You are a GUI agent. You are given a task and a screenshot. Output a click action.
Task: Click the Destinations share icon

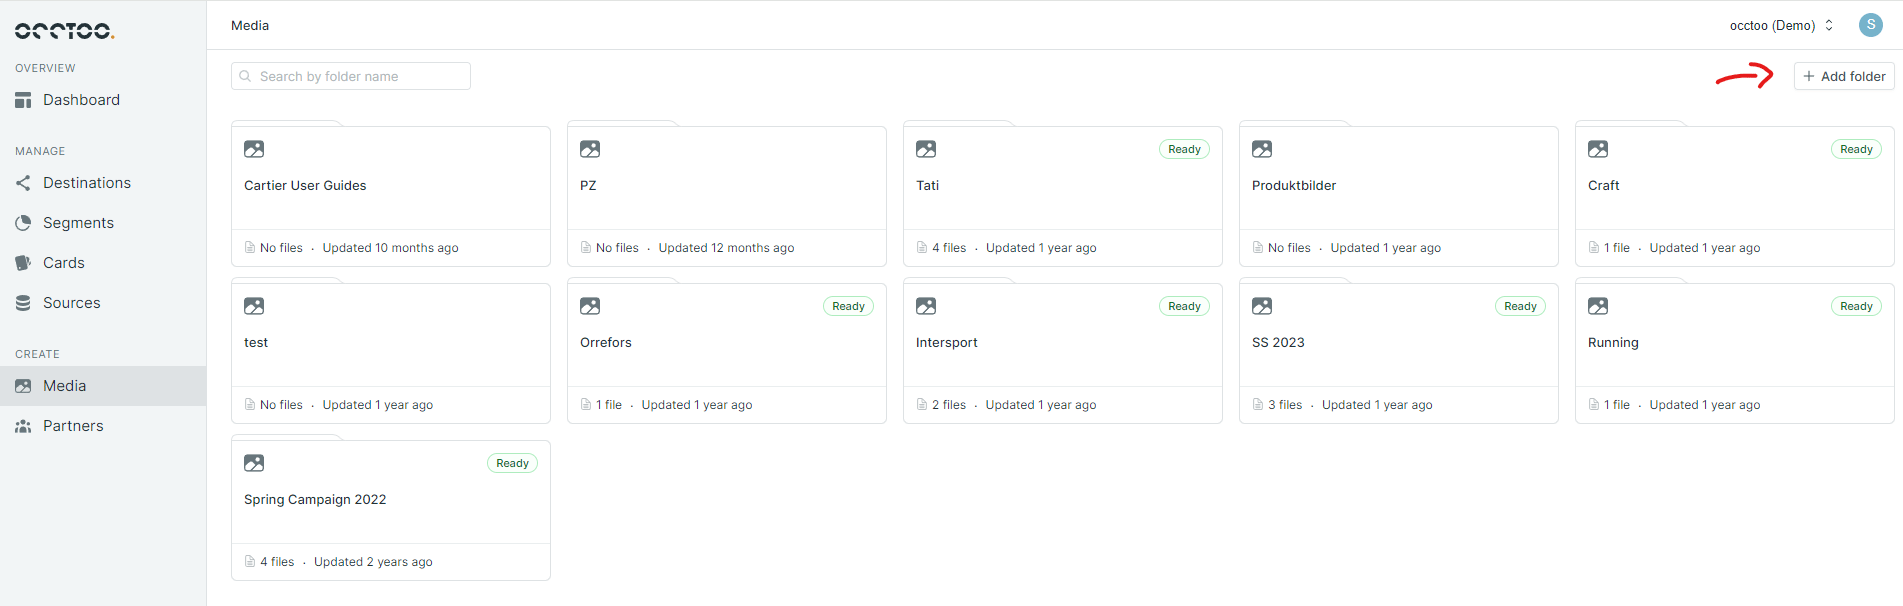coord(23,183)
